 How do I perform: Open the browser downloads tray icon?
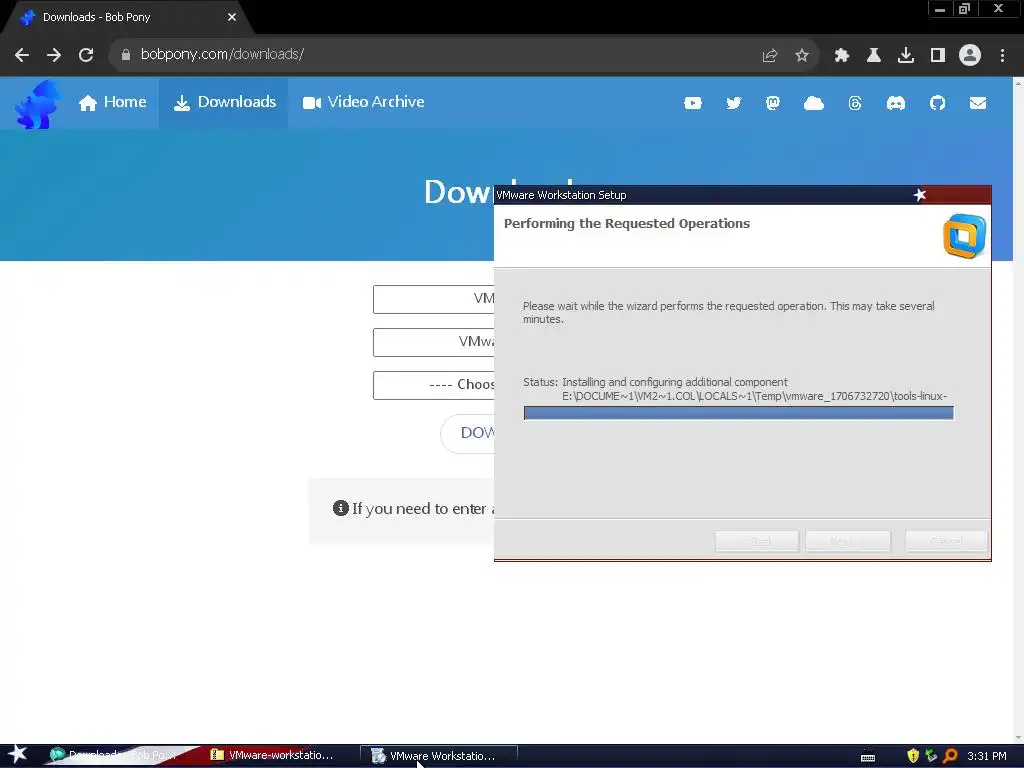(906, 56)
